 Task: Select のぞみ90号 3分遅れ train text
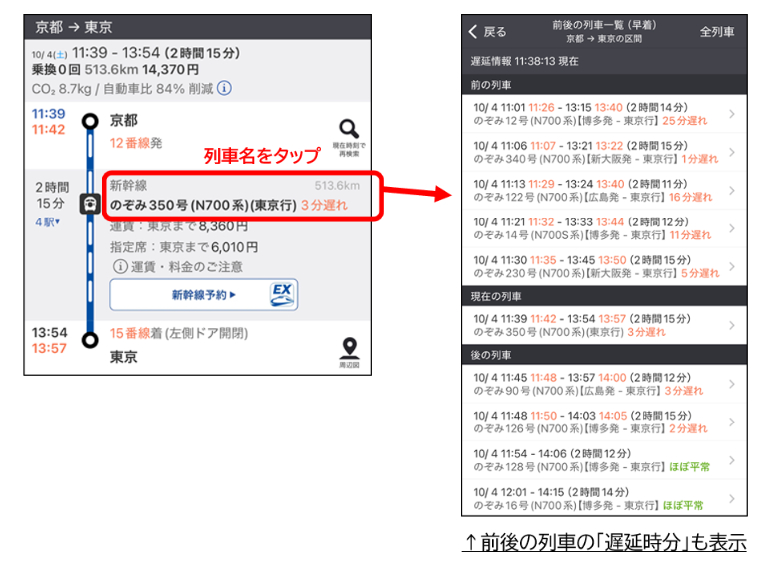(x=588, y=391)
